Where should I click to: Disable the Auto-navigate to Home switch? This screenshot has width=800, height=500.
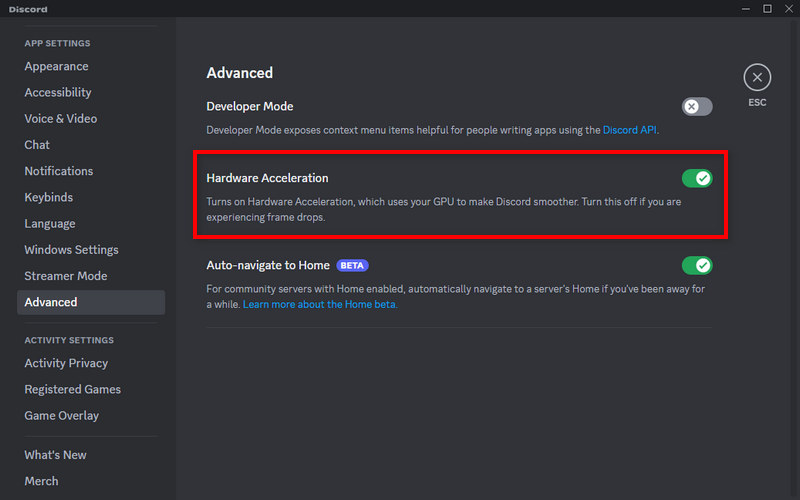[x=697, y=265]
